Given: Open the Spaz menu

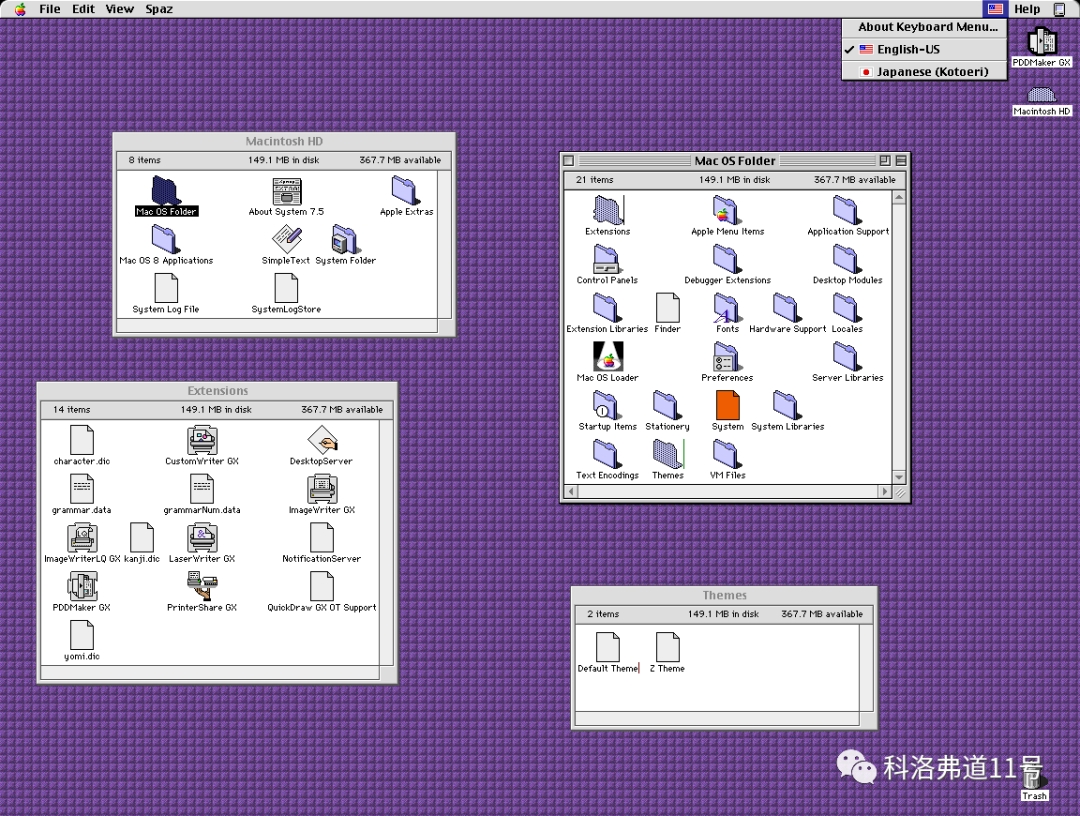Looking at the screenshot, I should [159, 9].
